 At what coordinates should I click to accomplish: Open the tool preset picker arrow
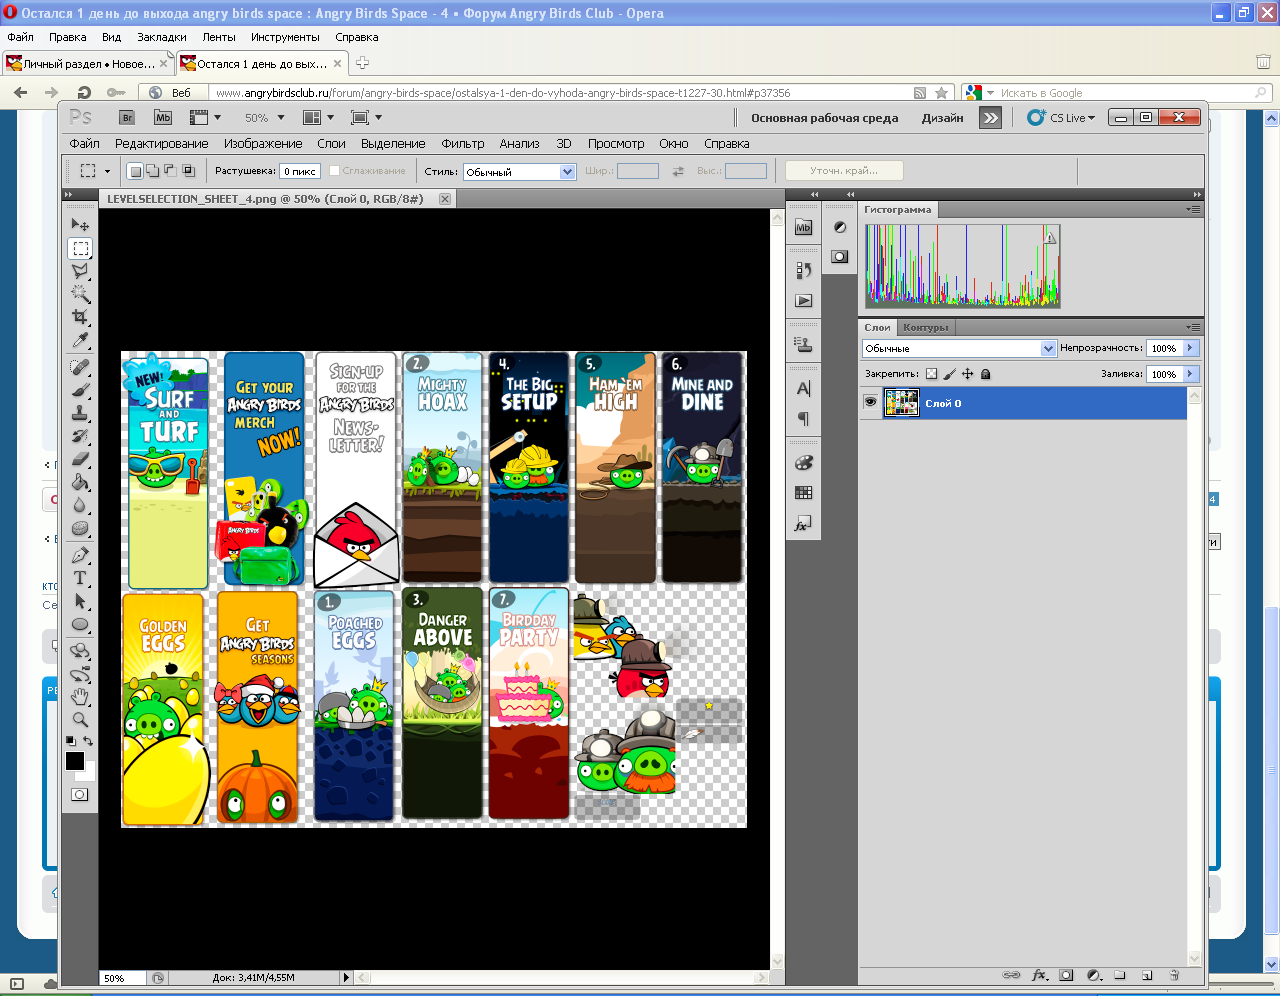pyautogui.click(x=107, y=171)
